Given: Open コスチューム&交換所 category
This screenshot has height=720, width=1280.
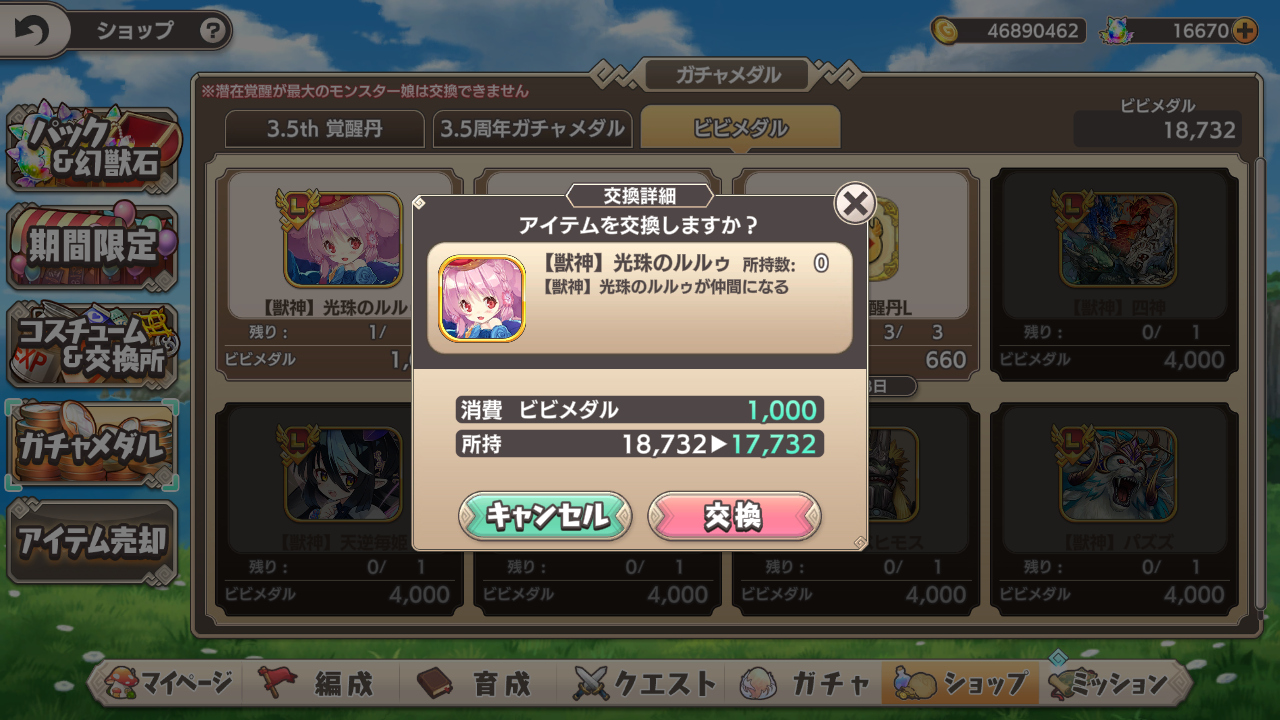Looking at the screenshot, I should tap(93, 345).
